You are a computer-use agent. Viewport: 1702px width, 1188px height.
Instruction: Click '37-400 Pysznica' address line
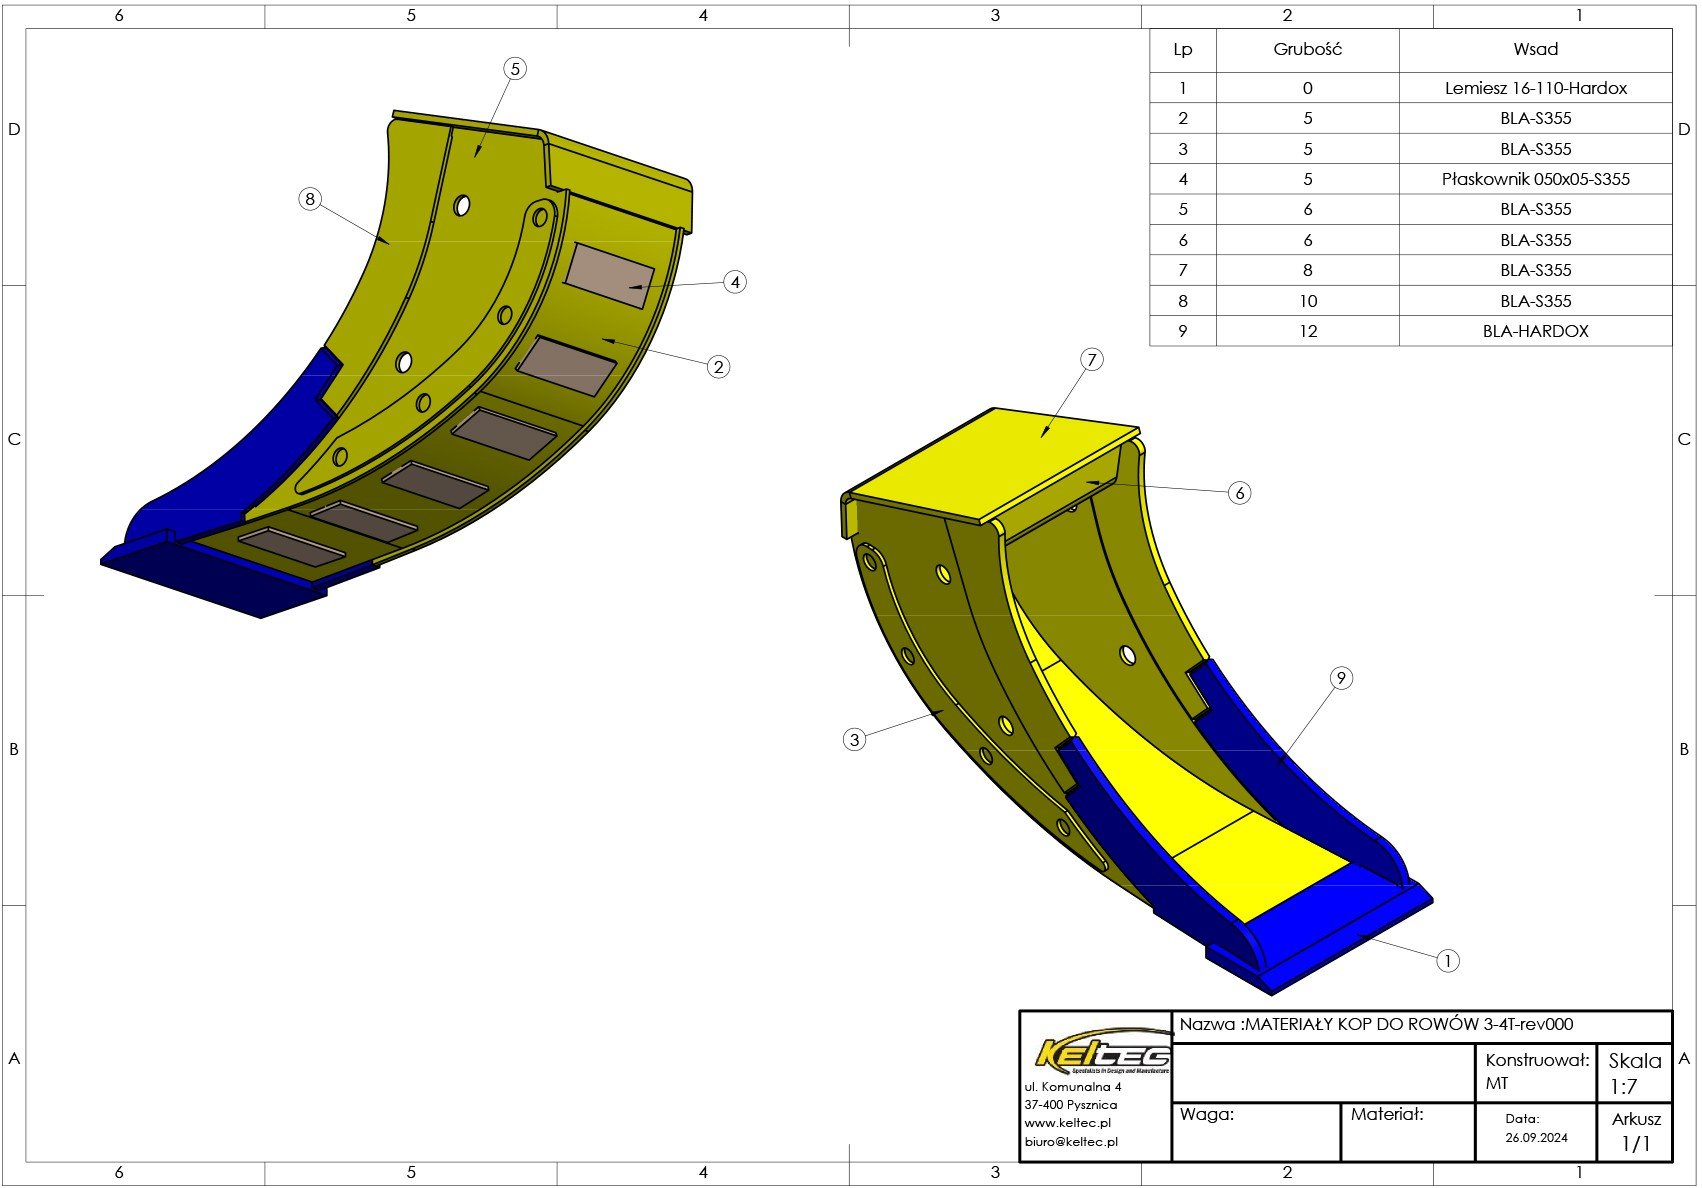(x=1071, y=1105)
